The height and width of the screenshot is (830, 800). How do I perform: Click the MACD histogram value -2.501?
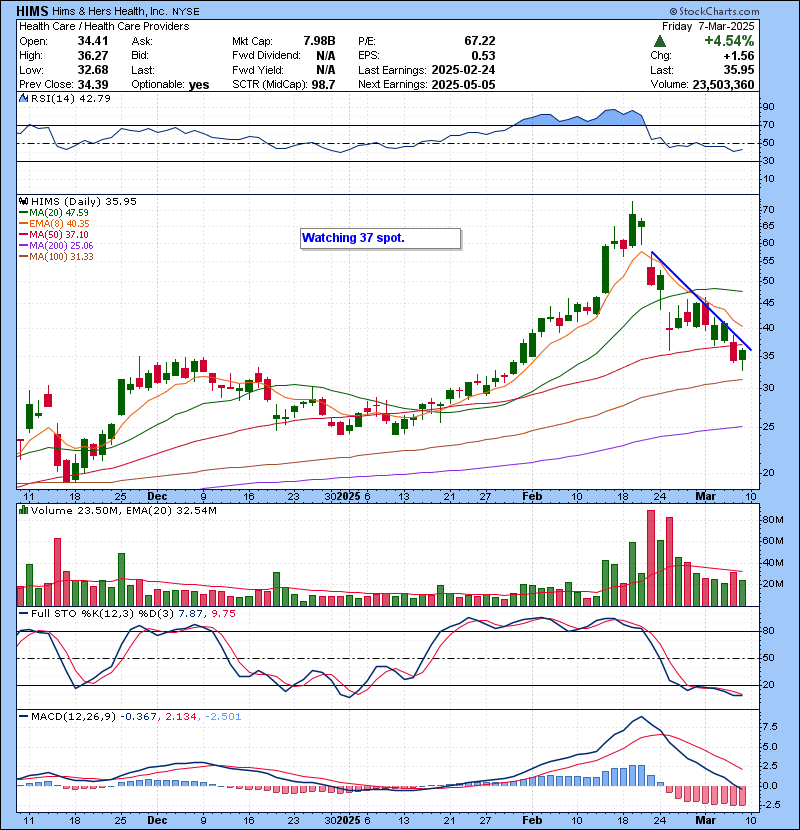coord(223,716)
